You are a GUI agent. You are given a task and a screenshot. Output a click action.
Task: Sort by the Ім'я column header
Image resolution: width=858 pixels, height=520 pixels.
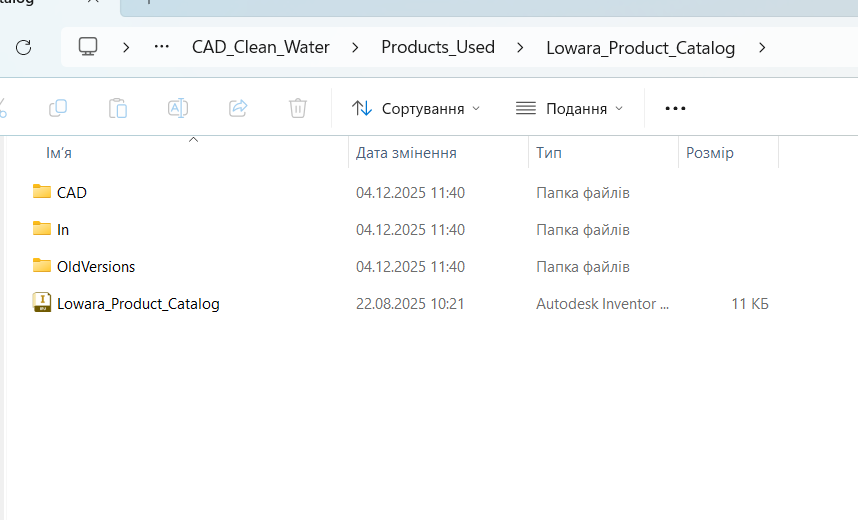click(x=59, y=153)
